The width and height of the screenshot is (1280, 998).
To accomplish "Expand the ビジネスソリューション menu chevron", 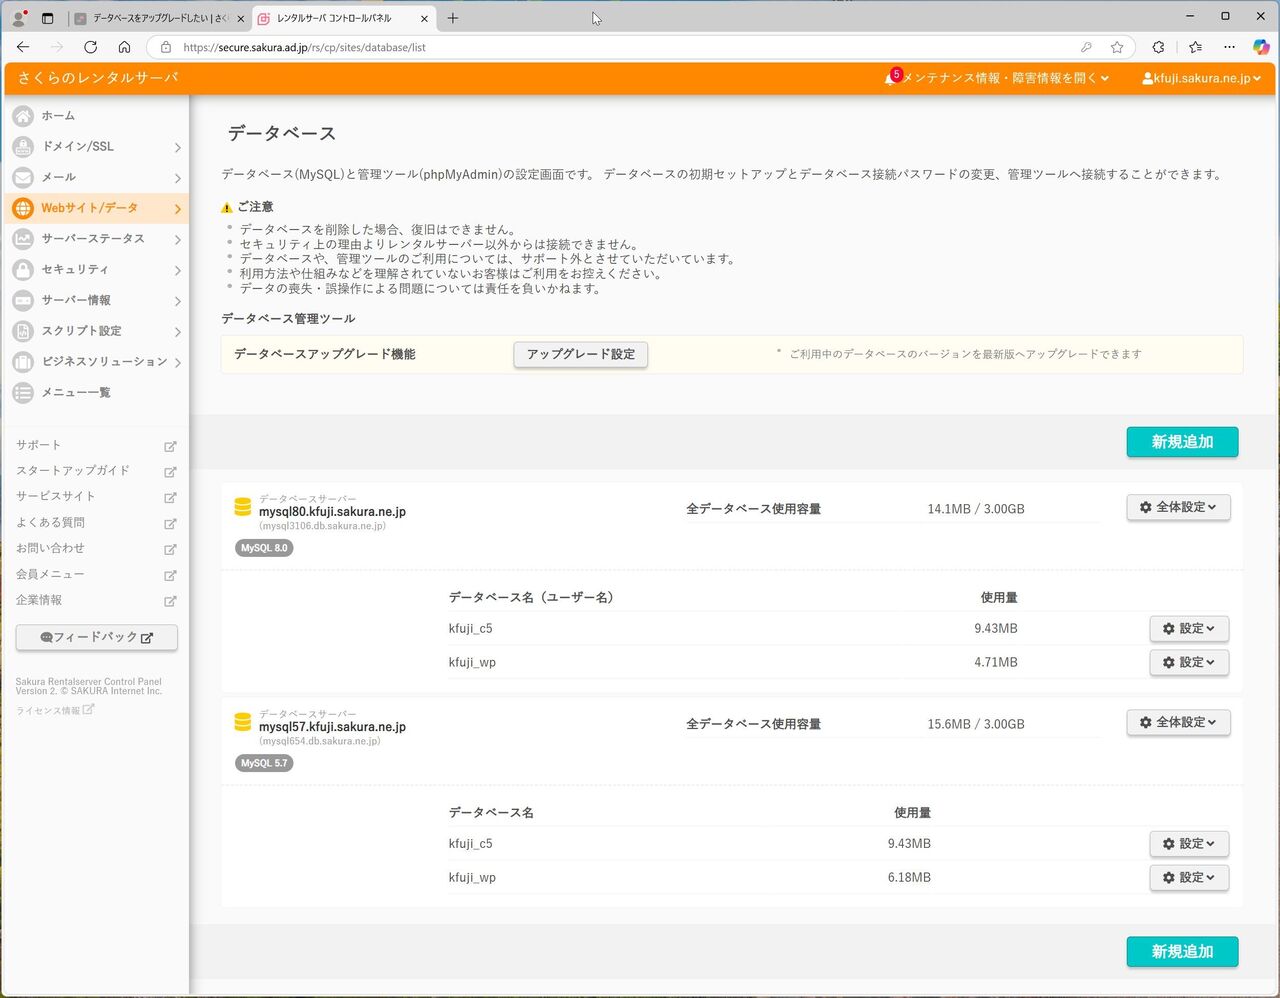I will (x=177, y=362).
